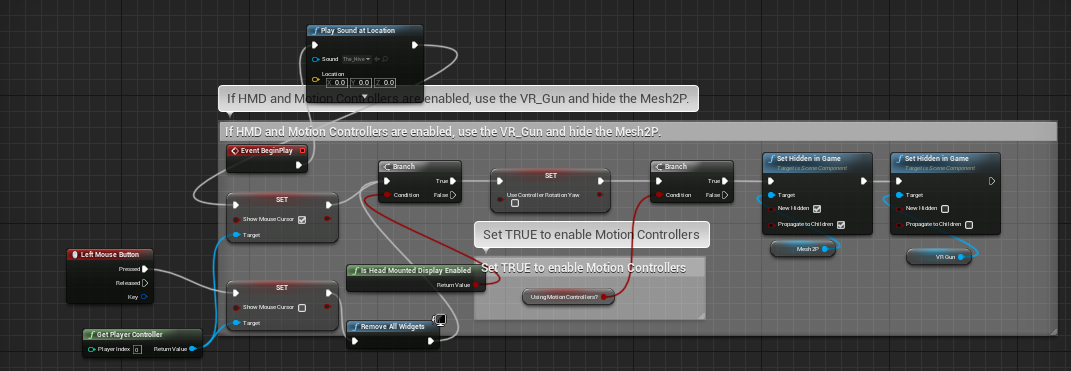Click the Pressed execution pin on Left Mouse Button
Image resolution: width=1071 pixels, height=371 pixels.
[x=145, y=269]
